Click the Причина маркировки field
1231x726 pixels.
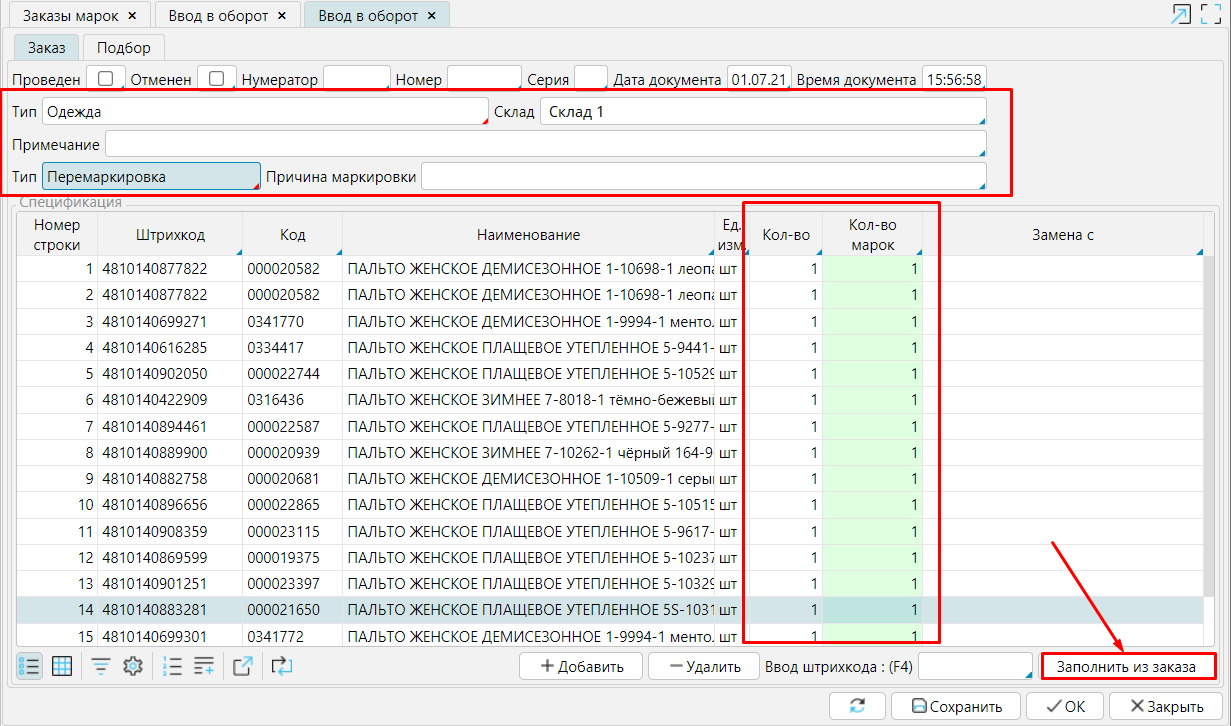click(x=703, y=177)
